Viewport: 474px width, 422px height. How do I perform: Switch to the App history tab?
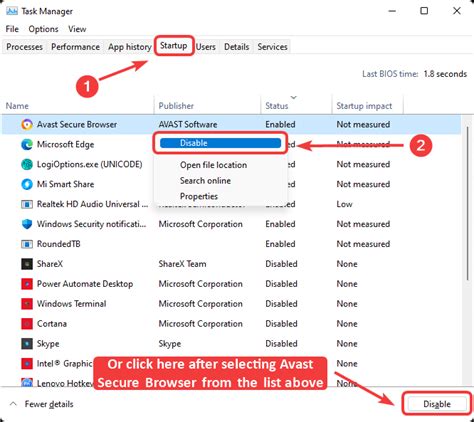pyautogui.click(x=130, y=47)
